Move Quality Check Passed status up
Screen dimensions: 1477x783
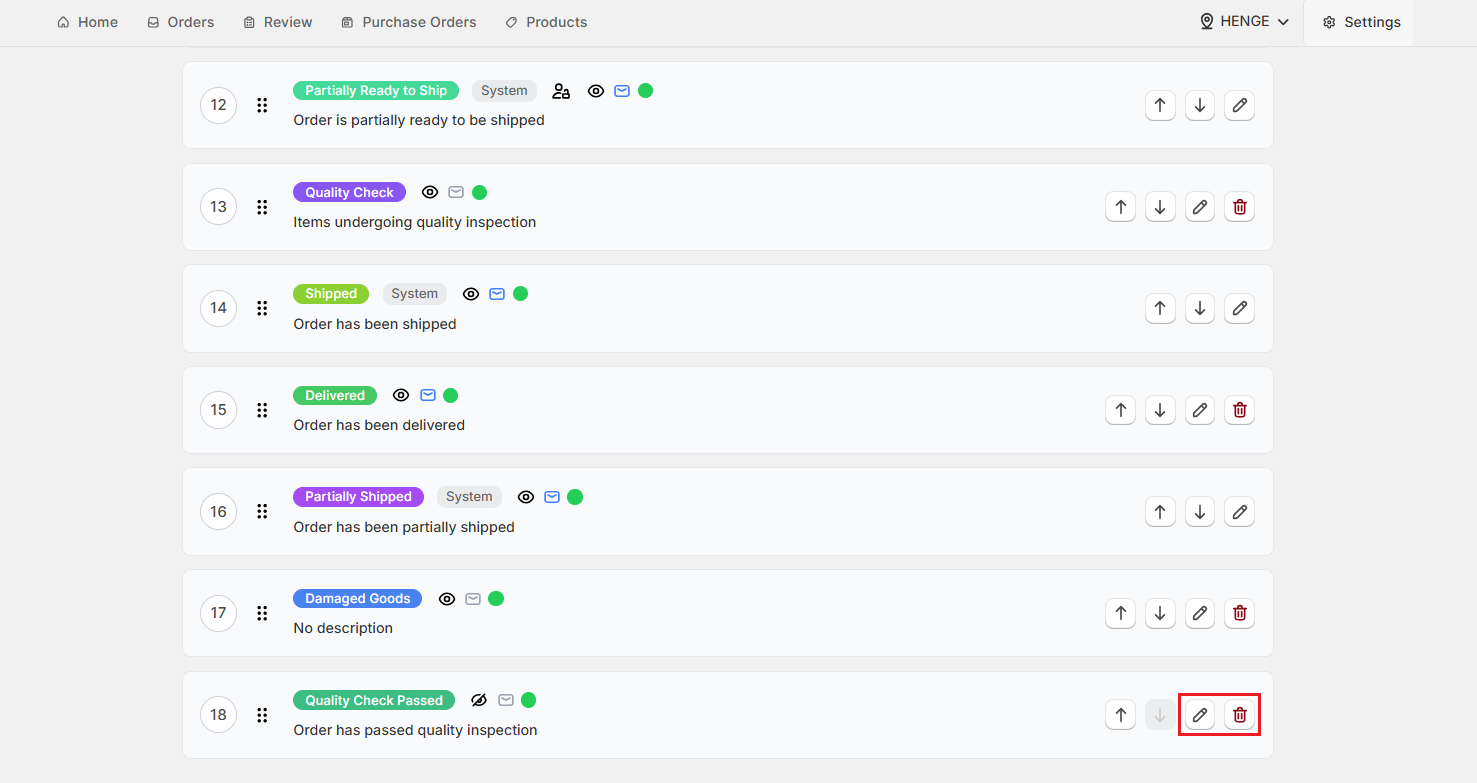coord(1121,715)
